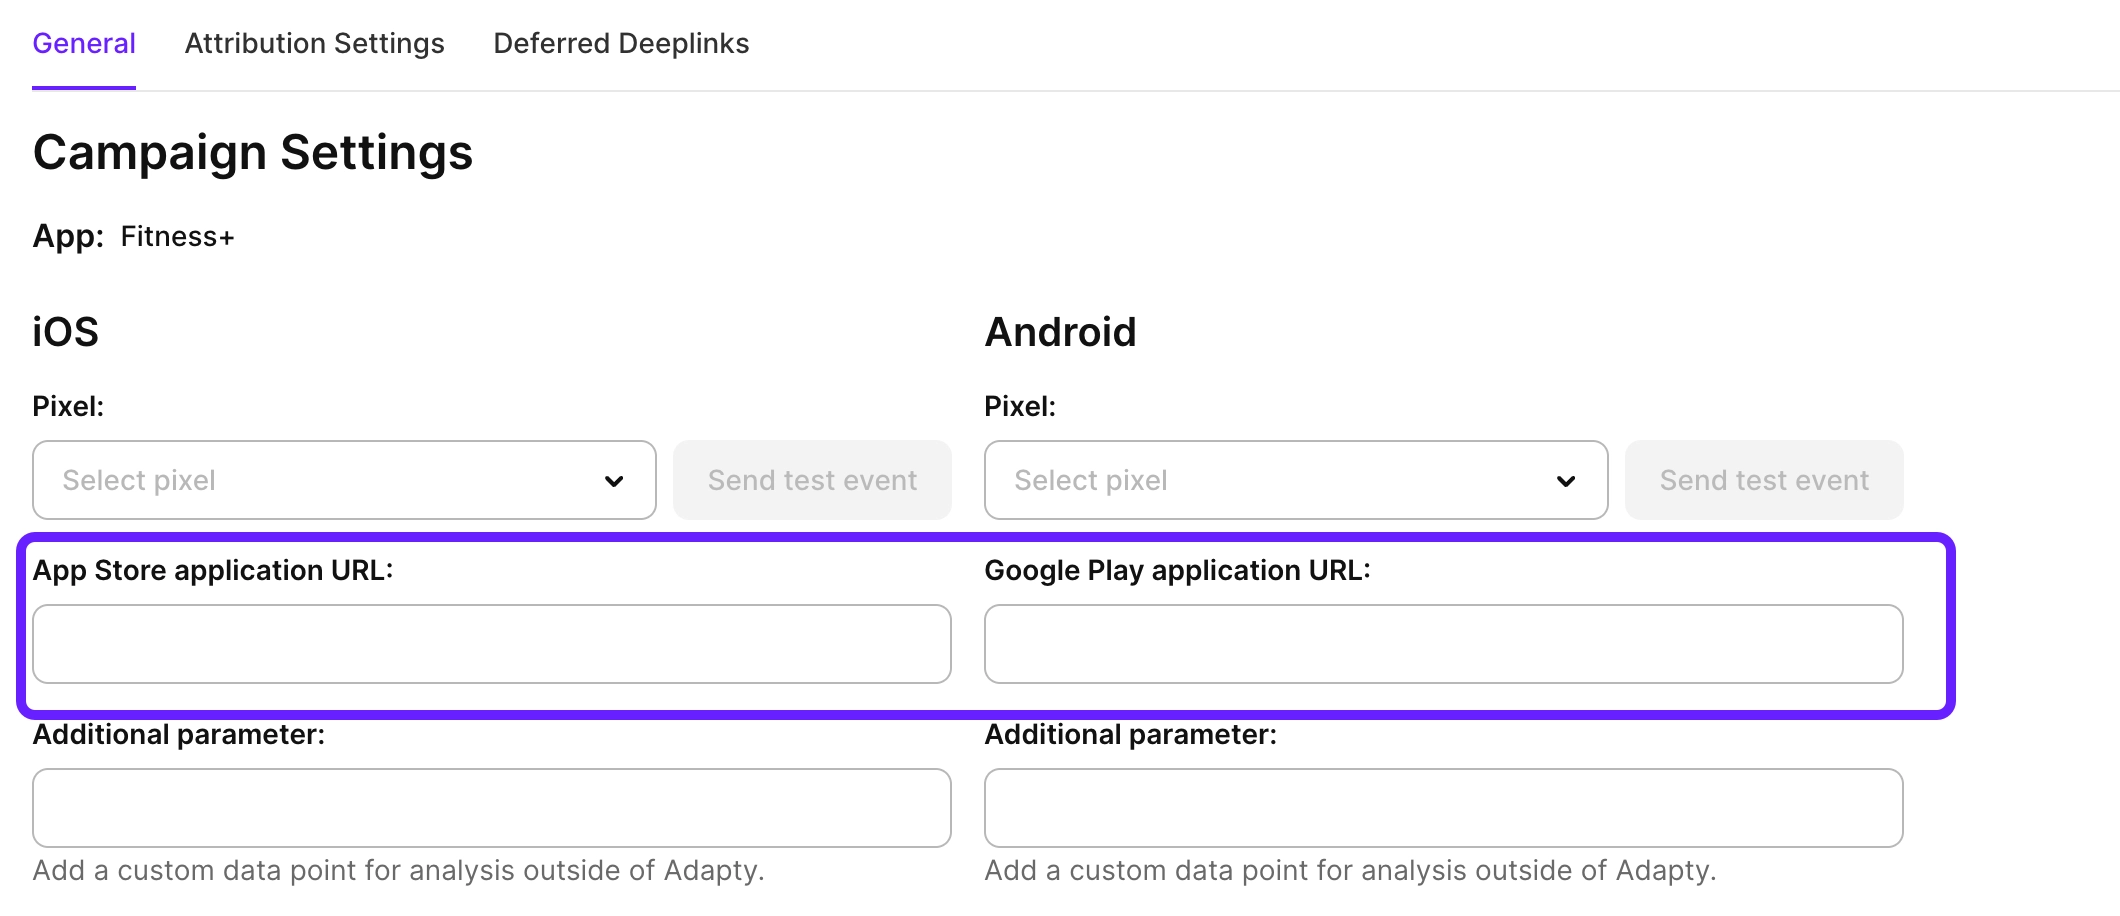Click the App Store application URL label

coord(213,570)
